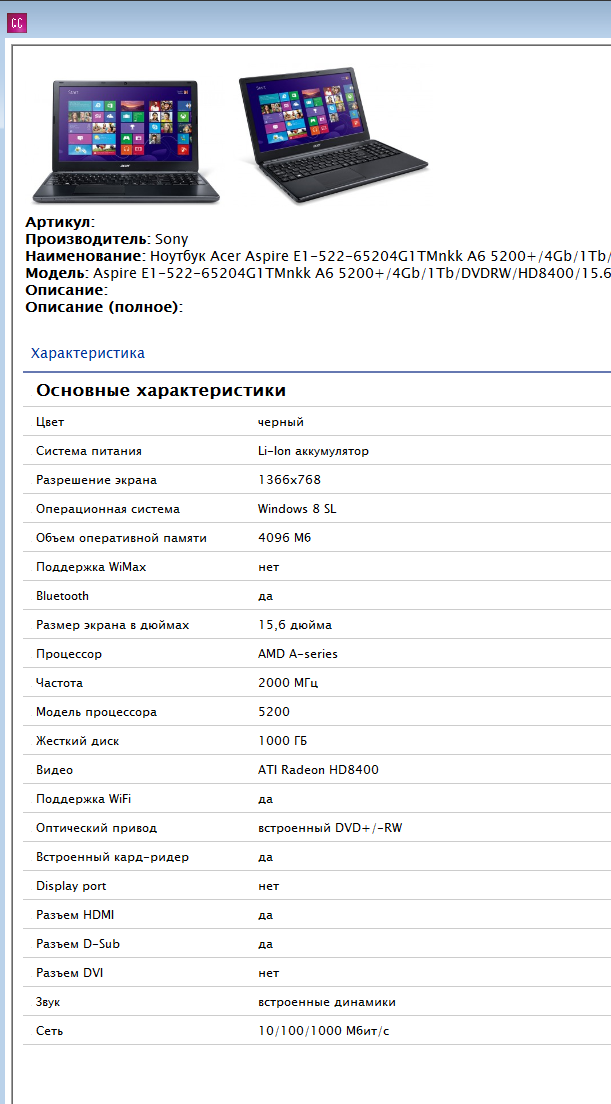Viewport: 611px width, 1104px height.
Task: Click the Модель Aspire E1-522 line
Action: pyautogui.click(x=318, y=273)
